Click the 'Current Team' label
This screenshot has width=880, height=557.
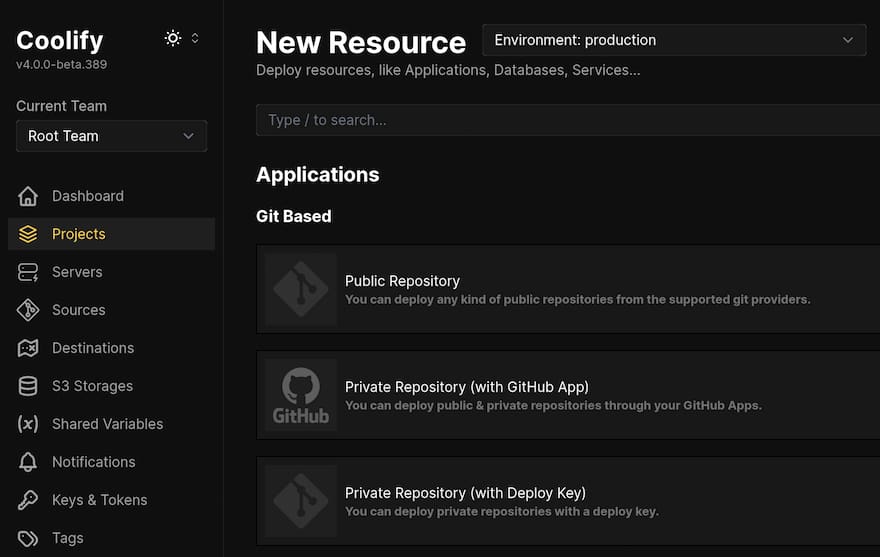pos(62,106)
